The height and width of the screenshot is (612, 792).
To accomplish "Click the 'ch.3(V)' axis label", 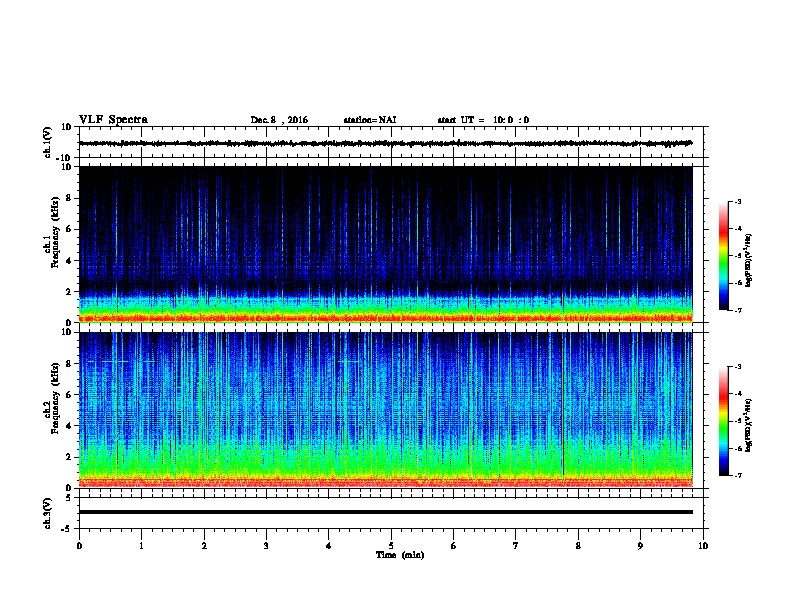I will click(x=48, y=513).
